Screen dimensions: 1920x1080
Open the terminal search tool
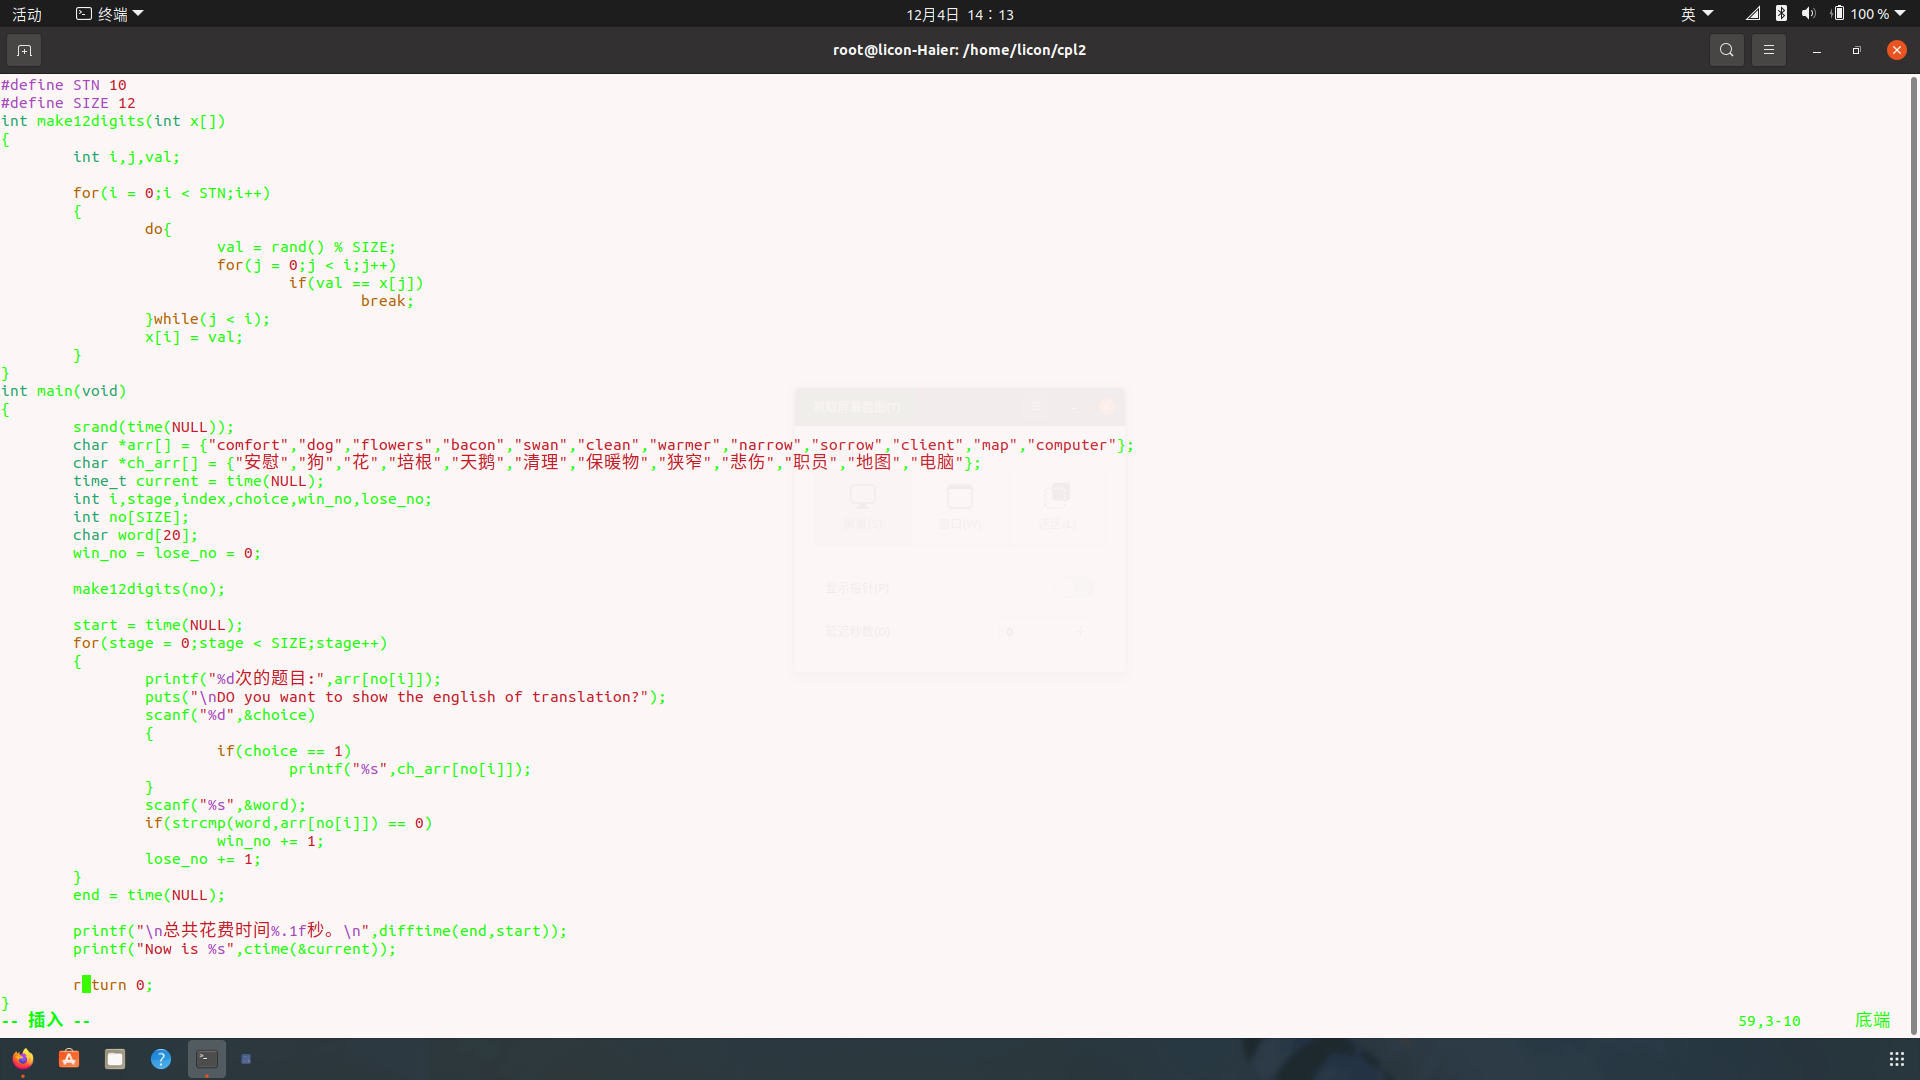(x=1726, y=50)
